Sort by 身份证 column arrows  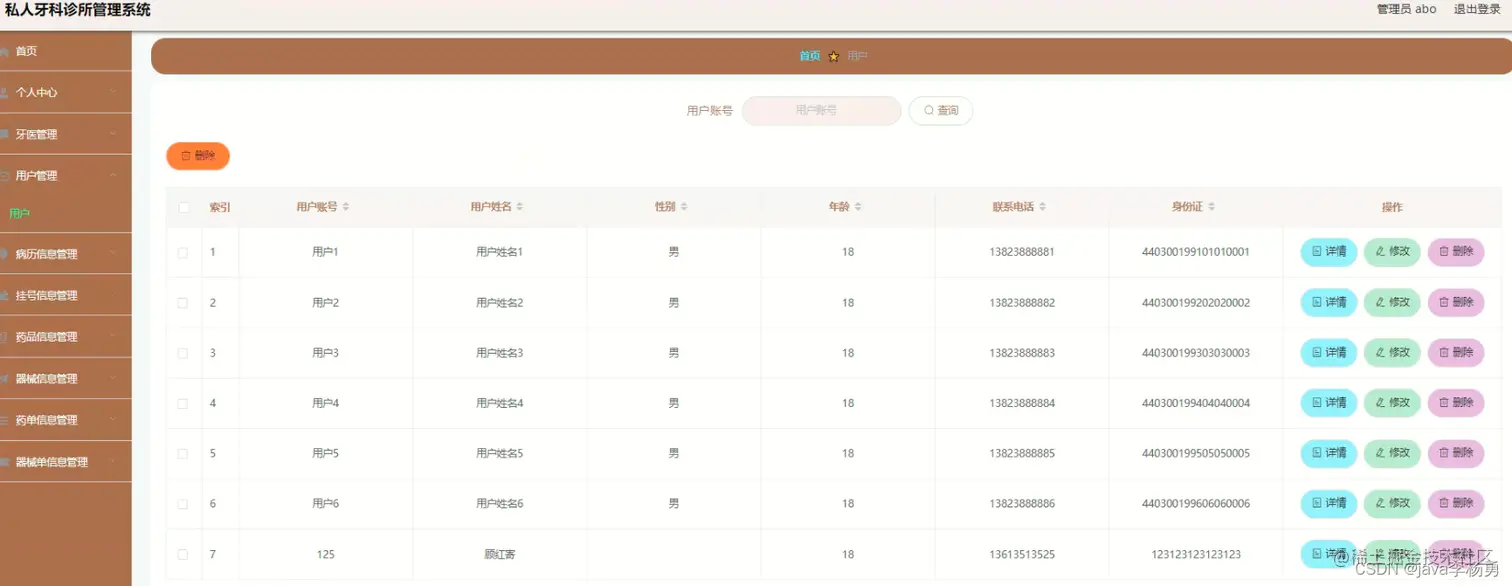[x=1212, y=207]
